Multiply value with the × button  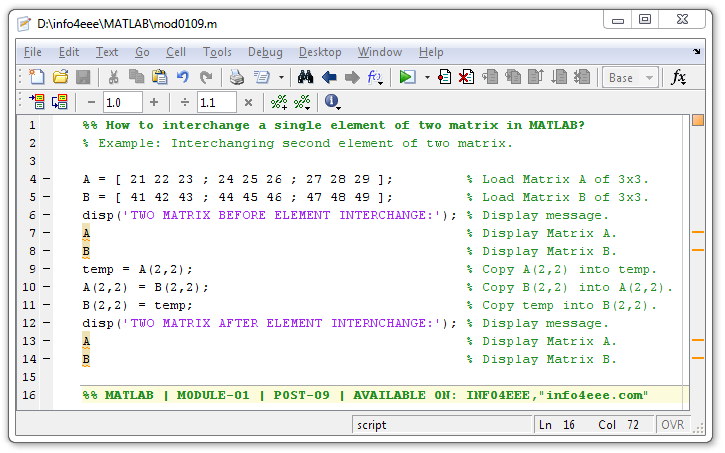click(248, 102)
